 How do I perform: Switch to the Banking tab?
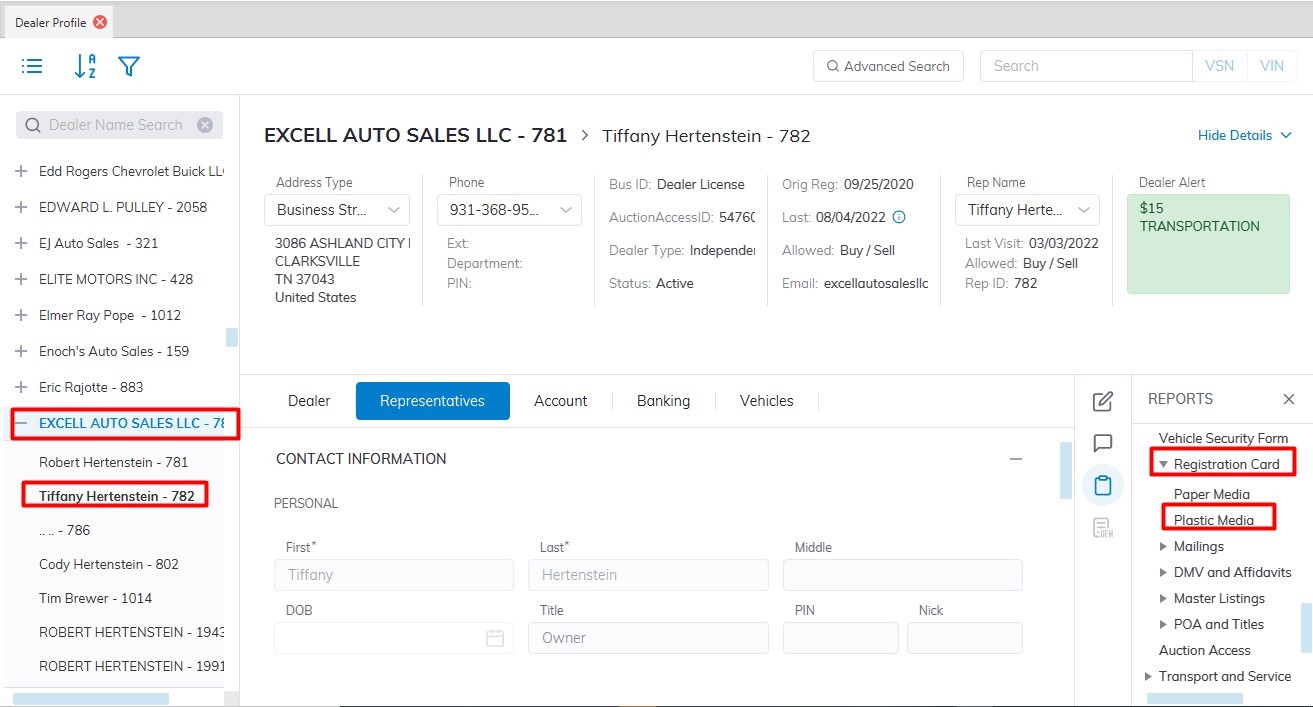pos(663,401)
